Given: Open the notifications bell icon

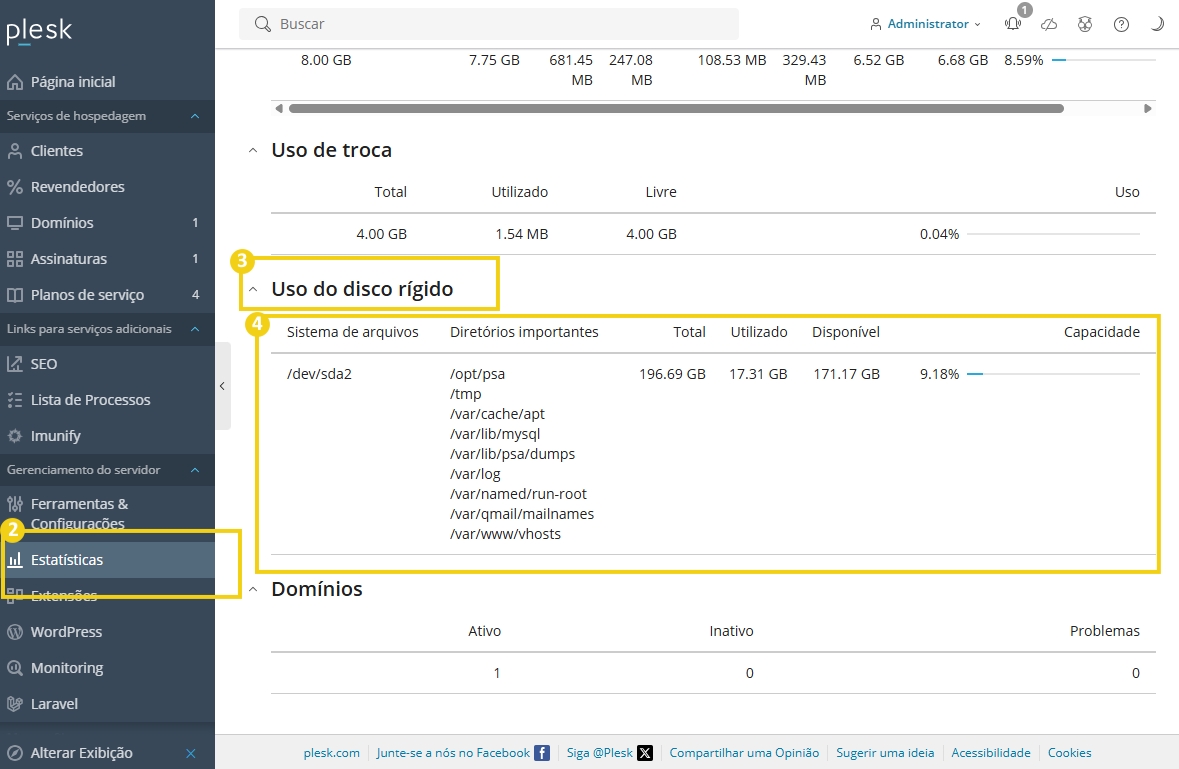Looking at the screenshot, I should click(1013, 24).
